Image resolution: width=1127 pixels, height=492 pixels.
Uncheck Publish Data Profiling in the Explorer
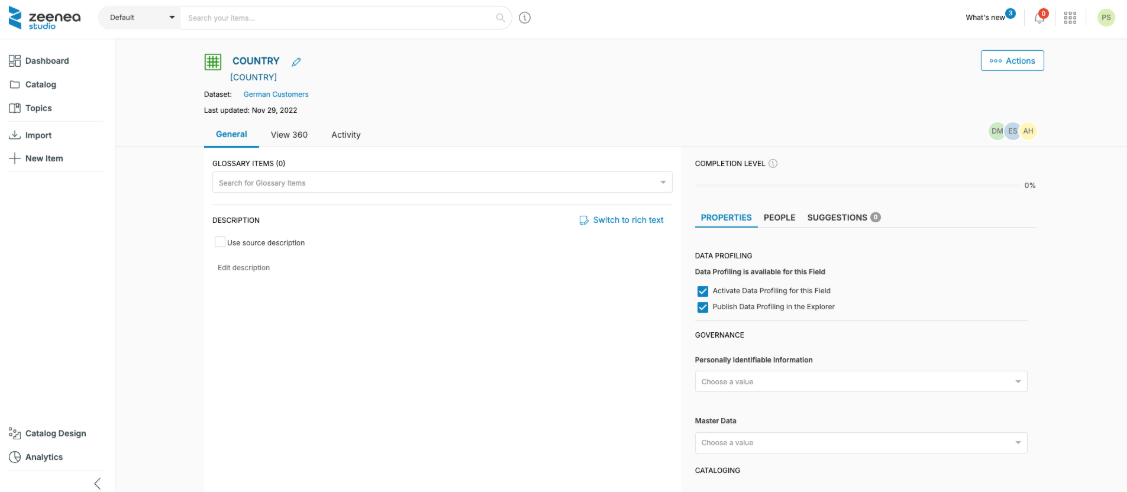[x=702, y=307]
